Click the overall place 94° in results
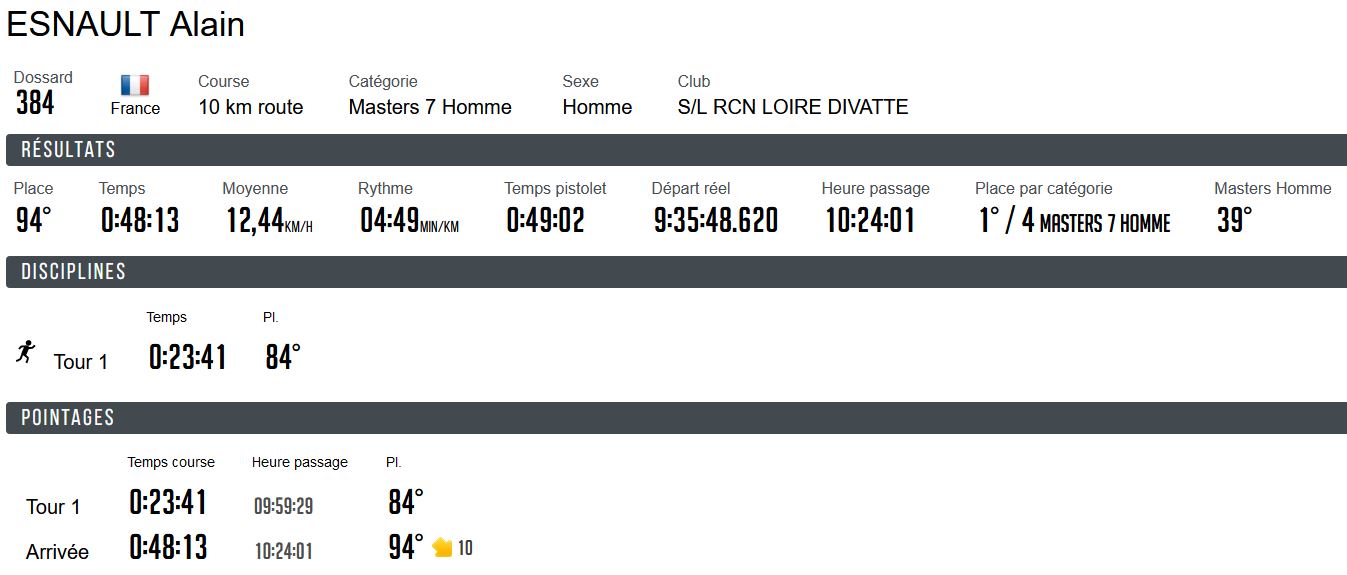 tap(33, 220)
